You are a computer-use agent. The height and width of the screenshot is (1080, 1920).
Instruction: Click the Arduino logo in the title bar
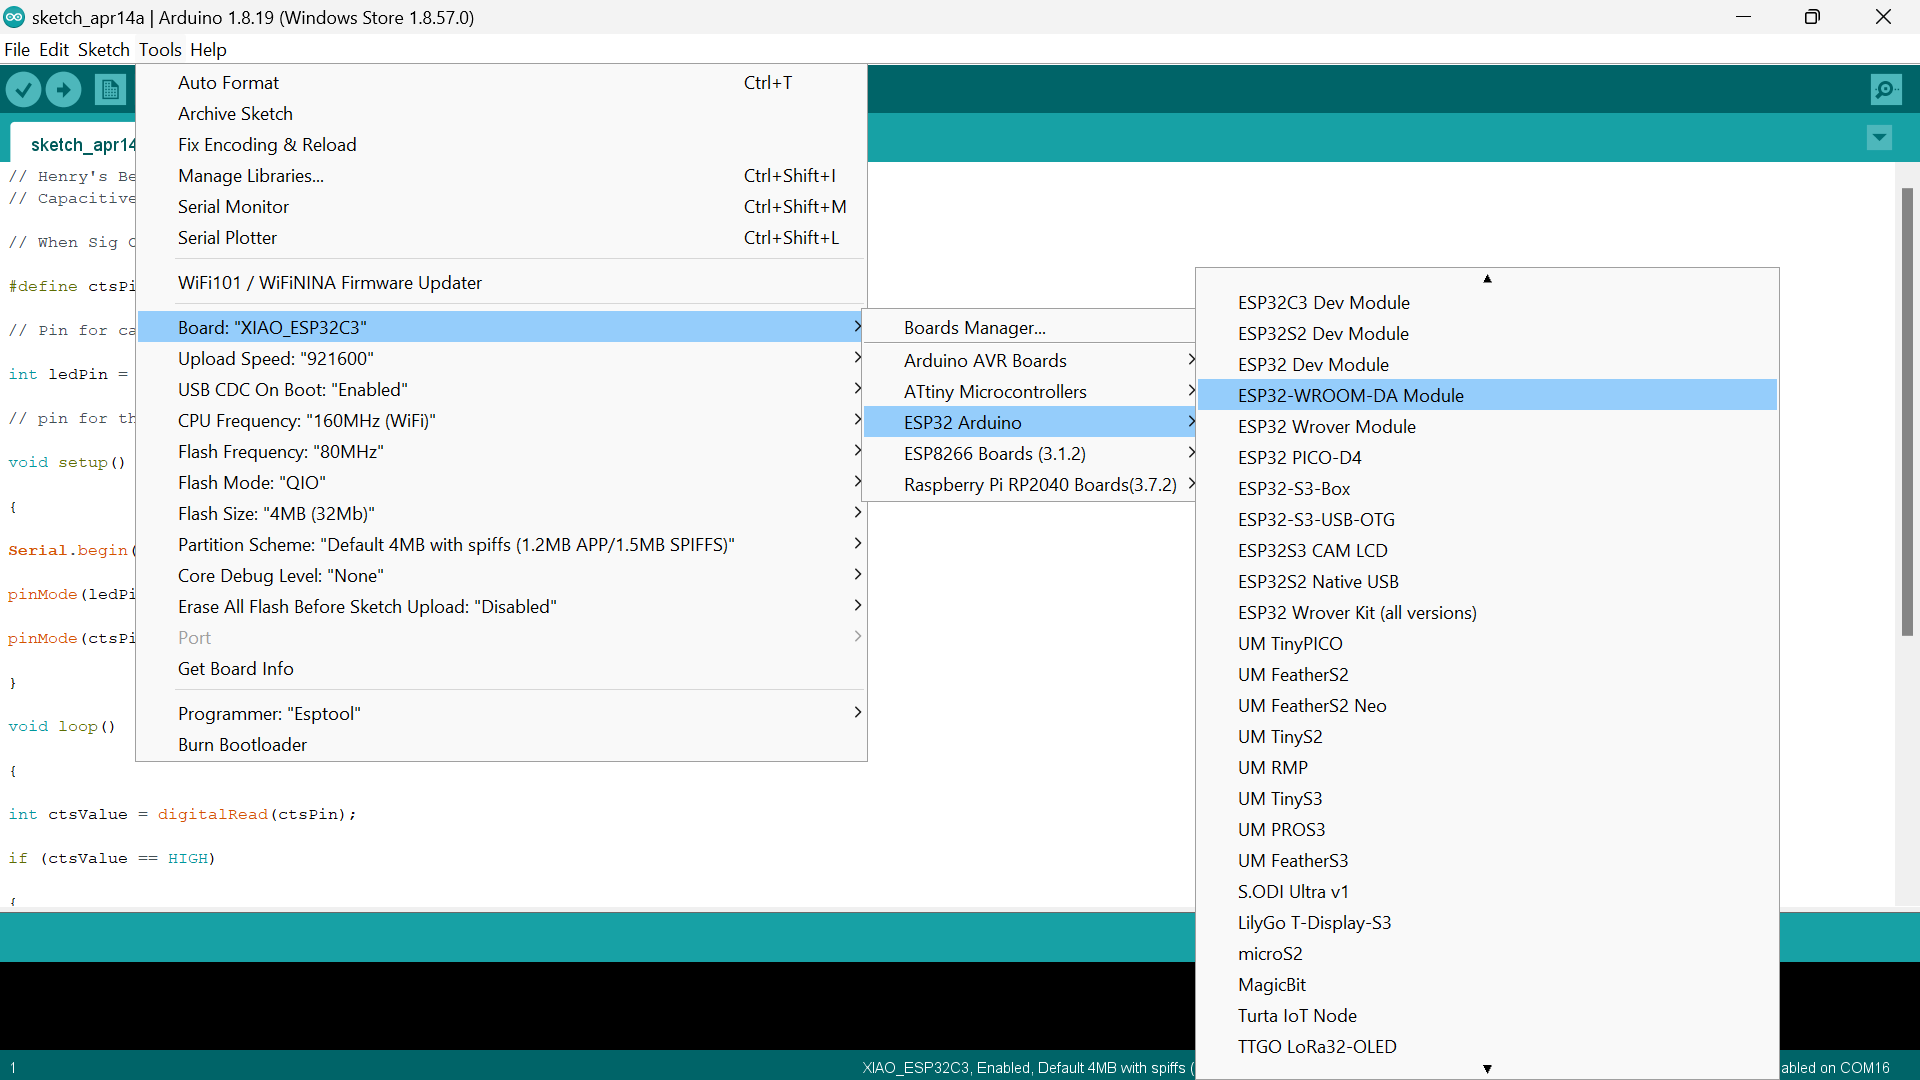[x=14, y=17]
